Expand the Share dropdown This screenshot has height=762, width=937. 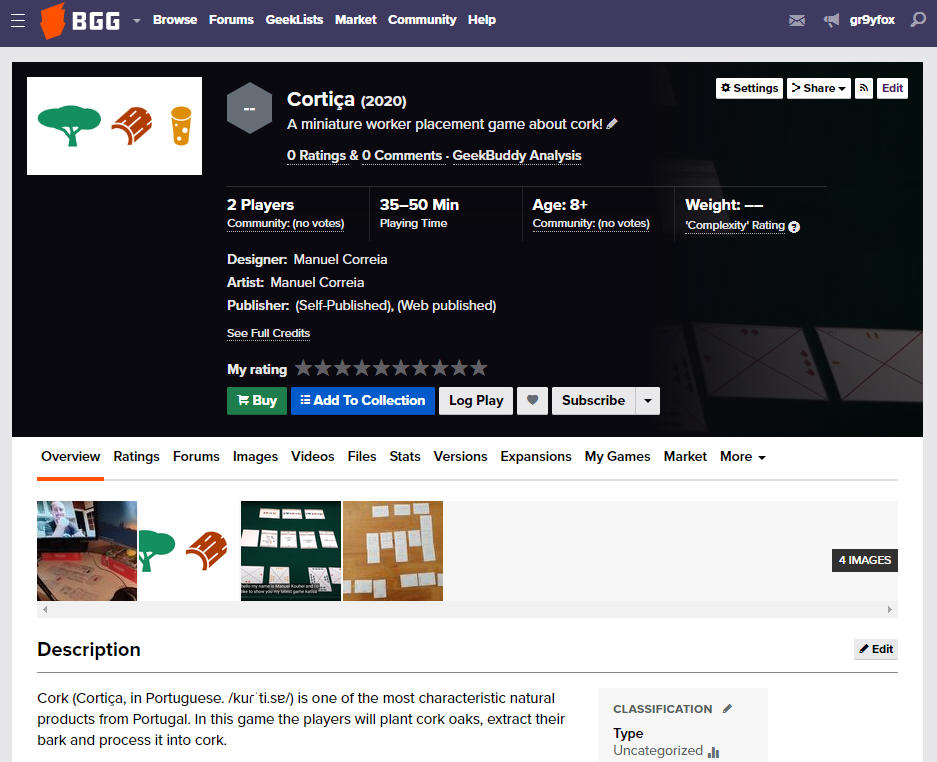(x=819, y=88)
